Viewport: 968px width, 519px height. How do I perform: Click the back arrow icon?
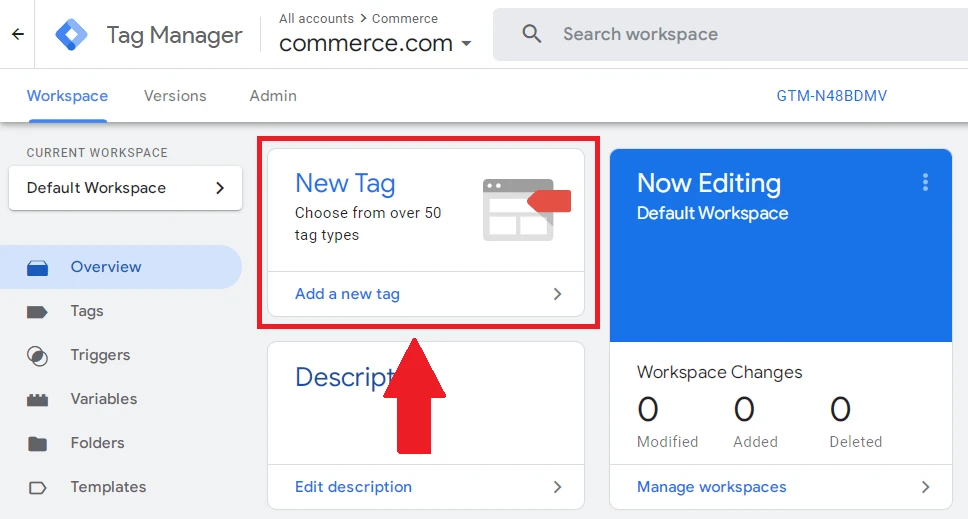point(17,34)
